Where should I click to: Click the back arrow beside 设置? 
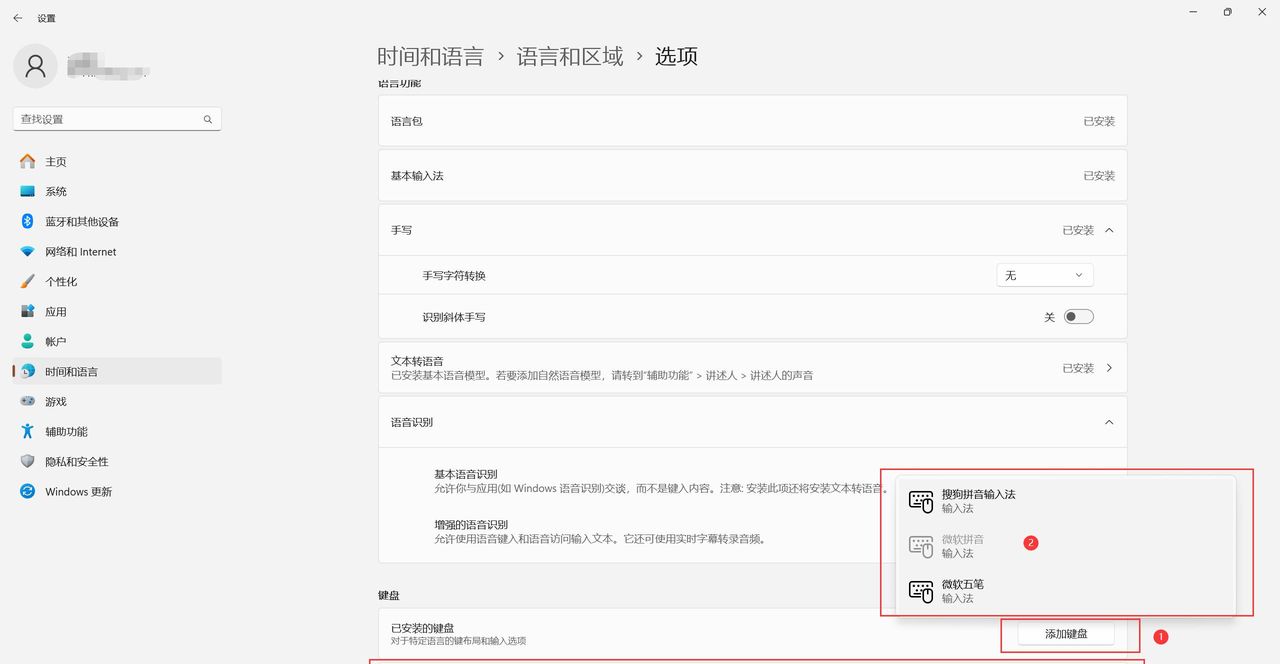click(18, 17)
